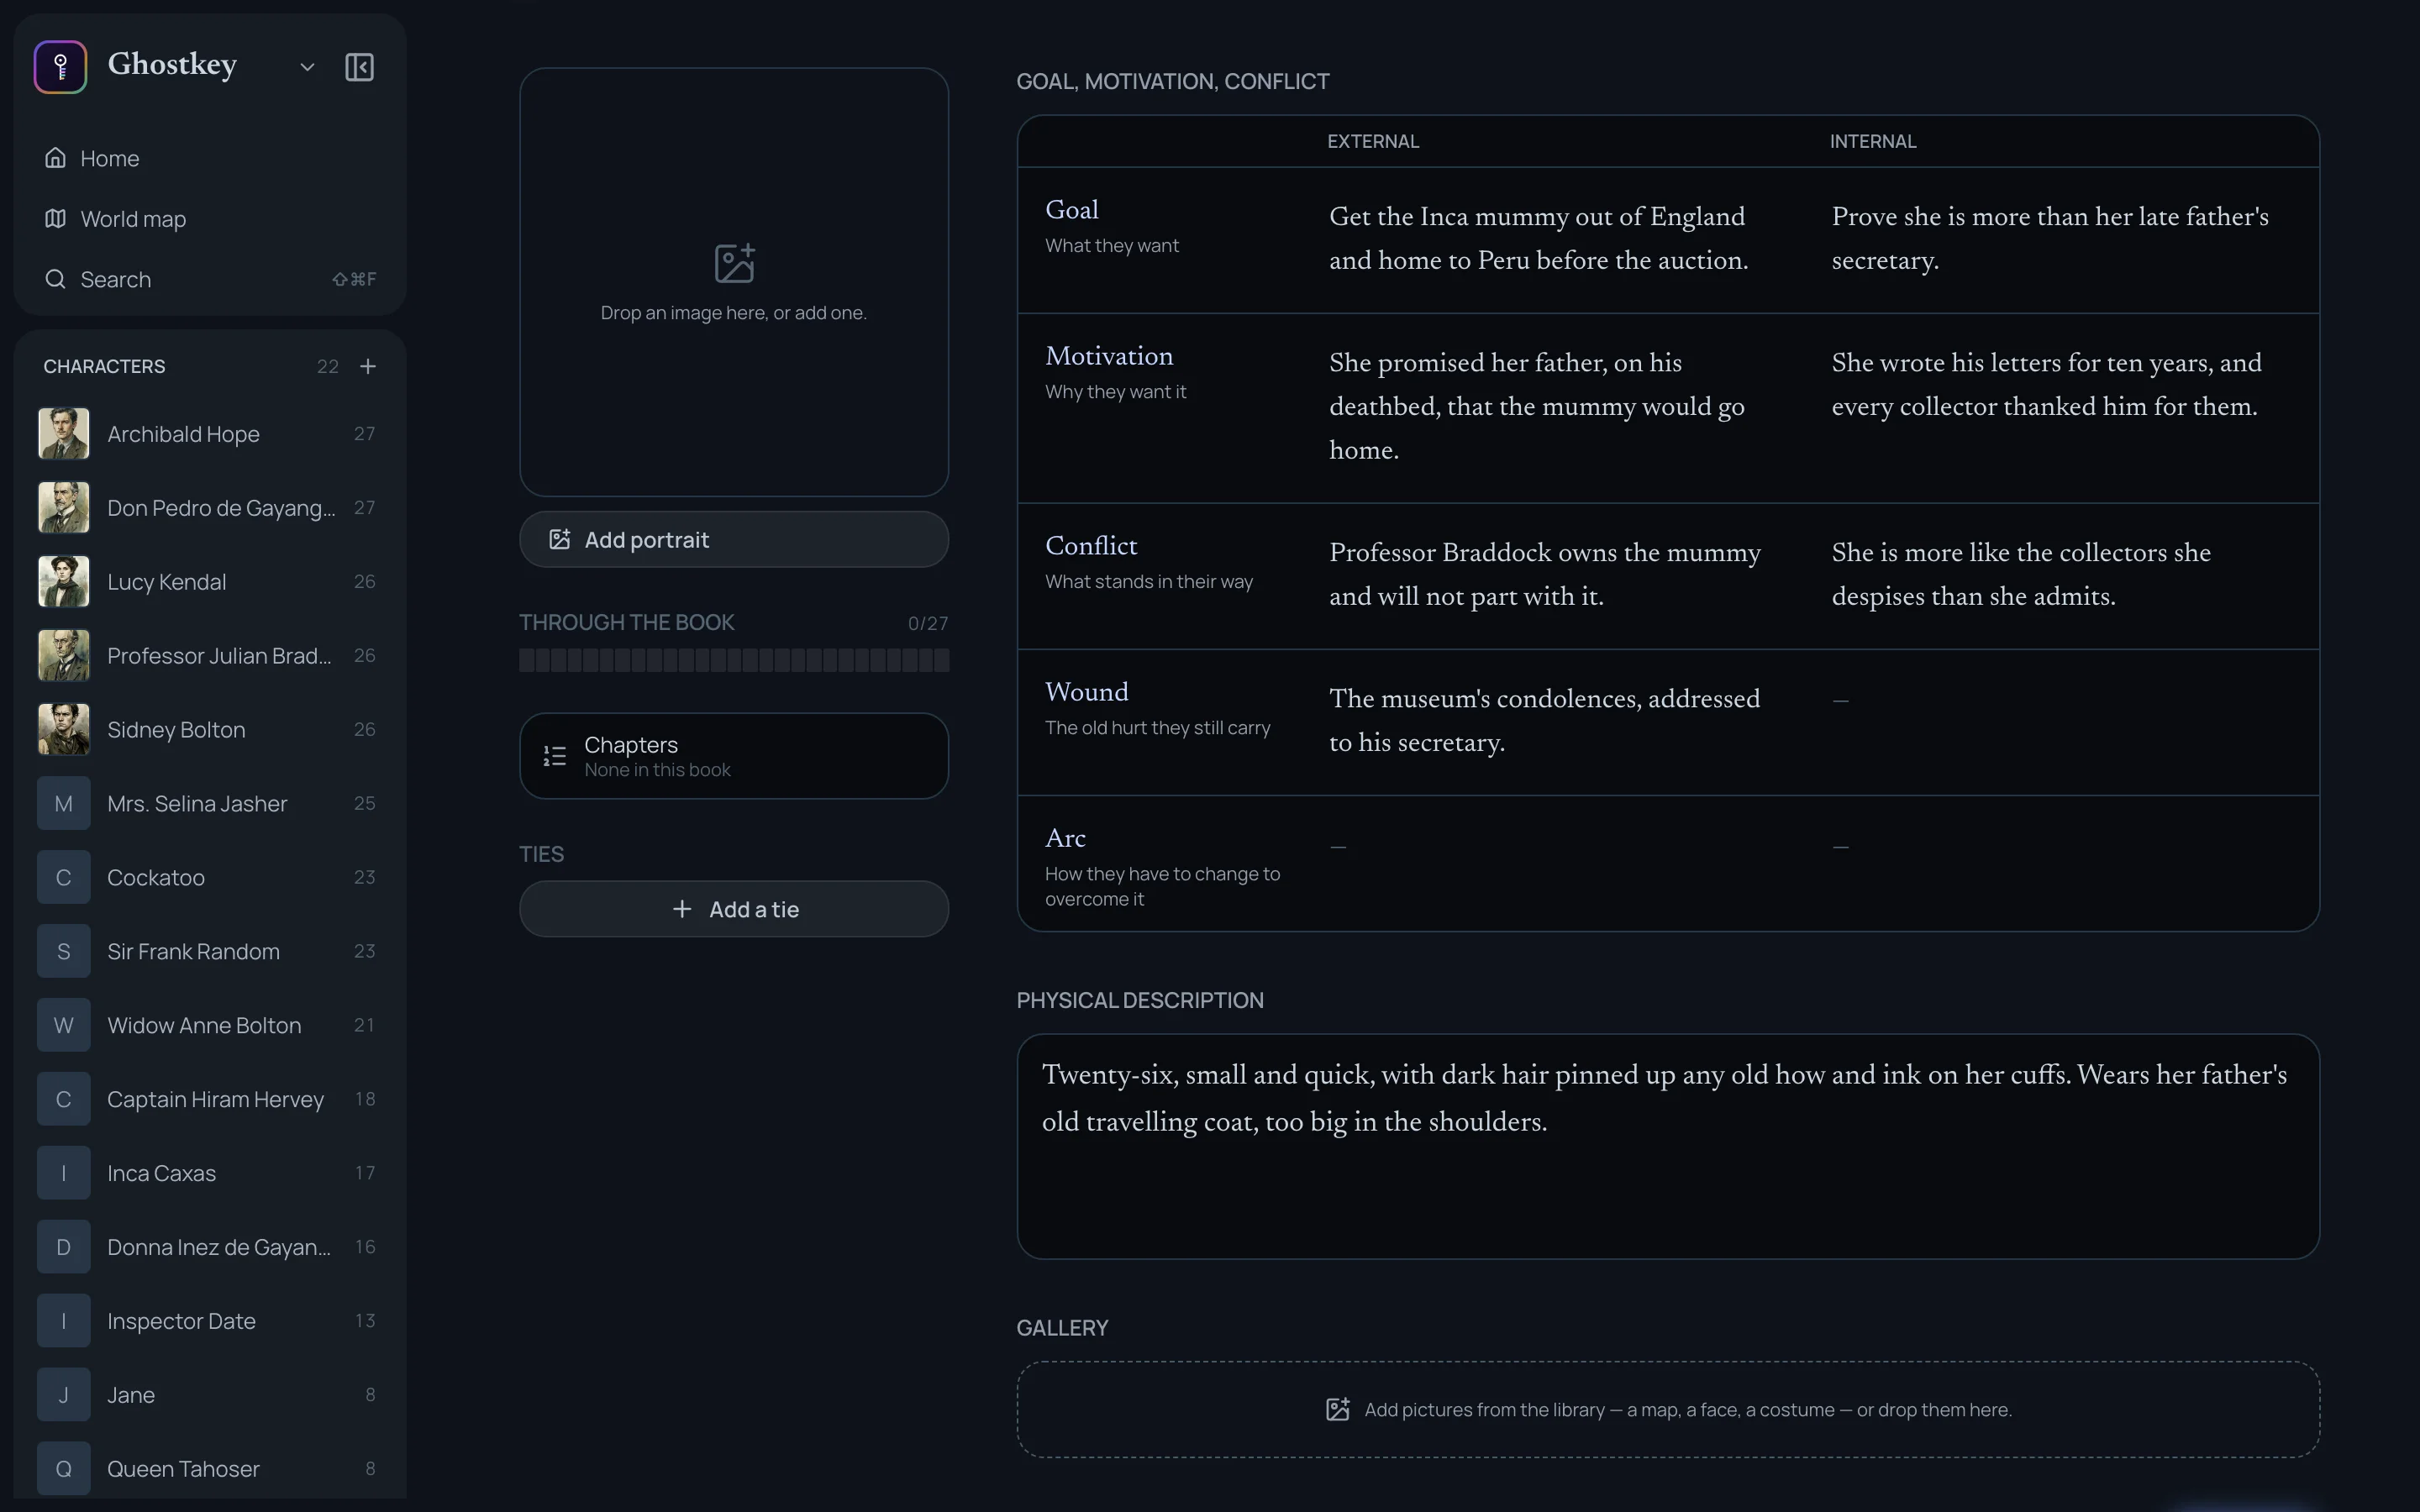Click Professor Julian Brad... avatar thumbnail

pyautogui.click(x=63, y=655)
